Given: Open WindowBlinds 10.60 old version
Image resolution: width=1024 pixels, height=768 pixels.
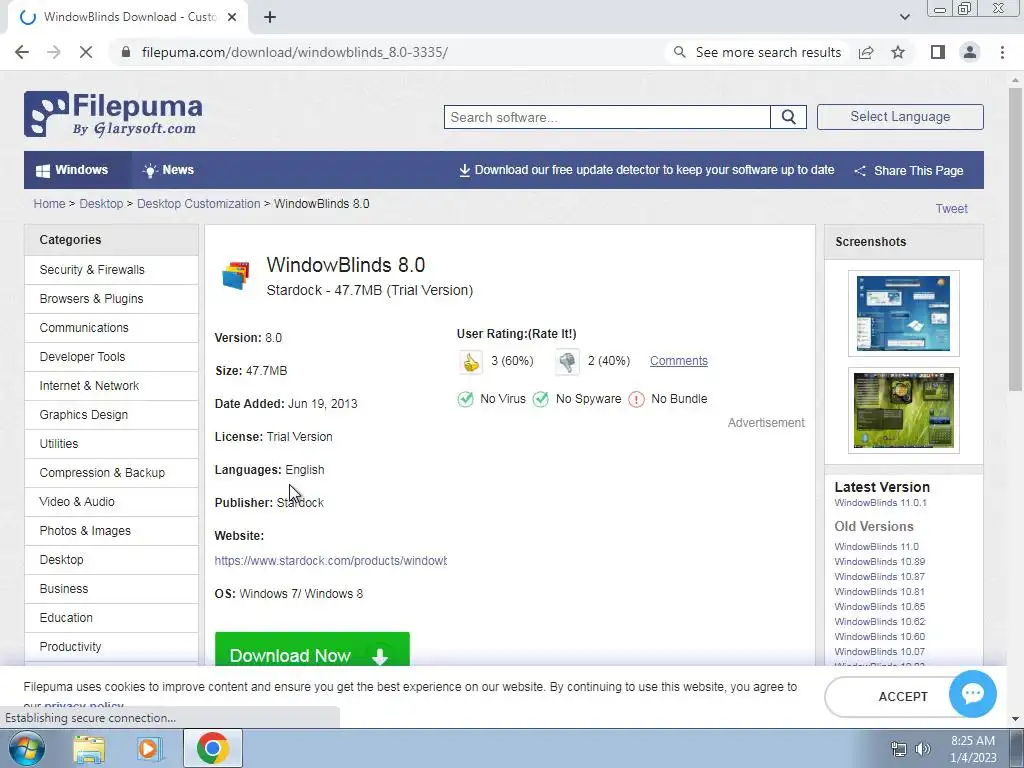Looking at the screenshot, I should pyautogui.click(x=880, y=637).
